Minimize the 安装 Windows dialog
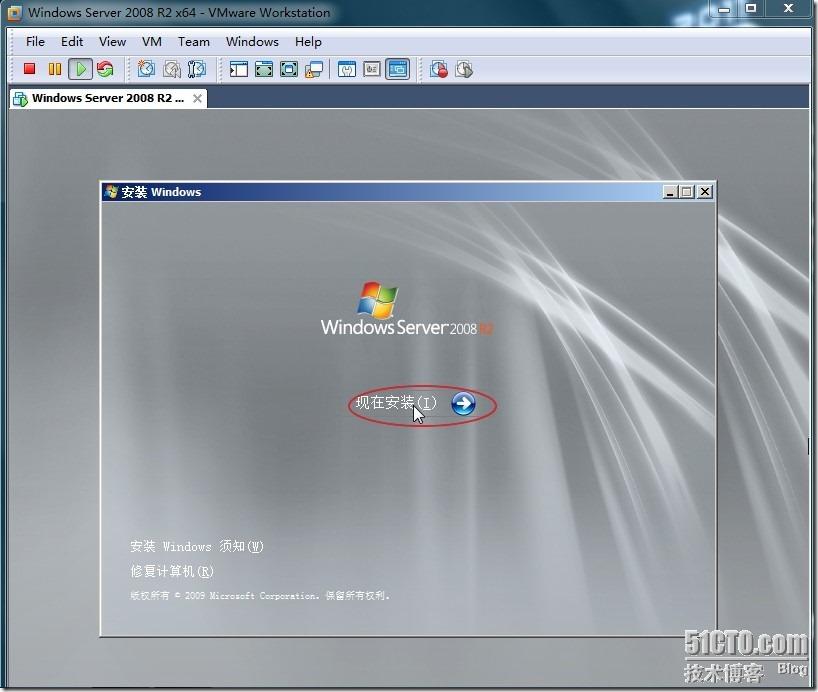The image size is (818, 692). click(670, 192)
